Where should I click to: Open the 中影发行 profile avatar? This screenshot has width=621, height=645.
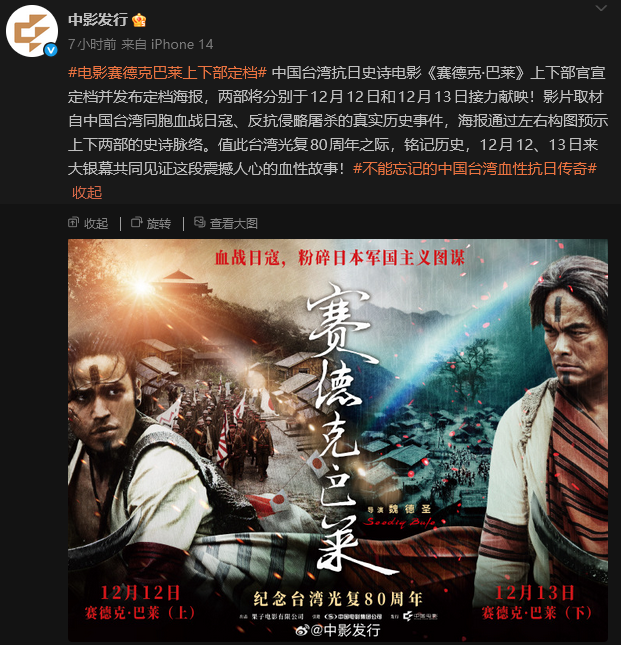(32, 31)
